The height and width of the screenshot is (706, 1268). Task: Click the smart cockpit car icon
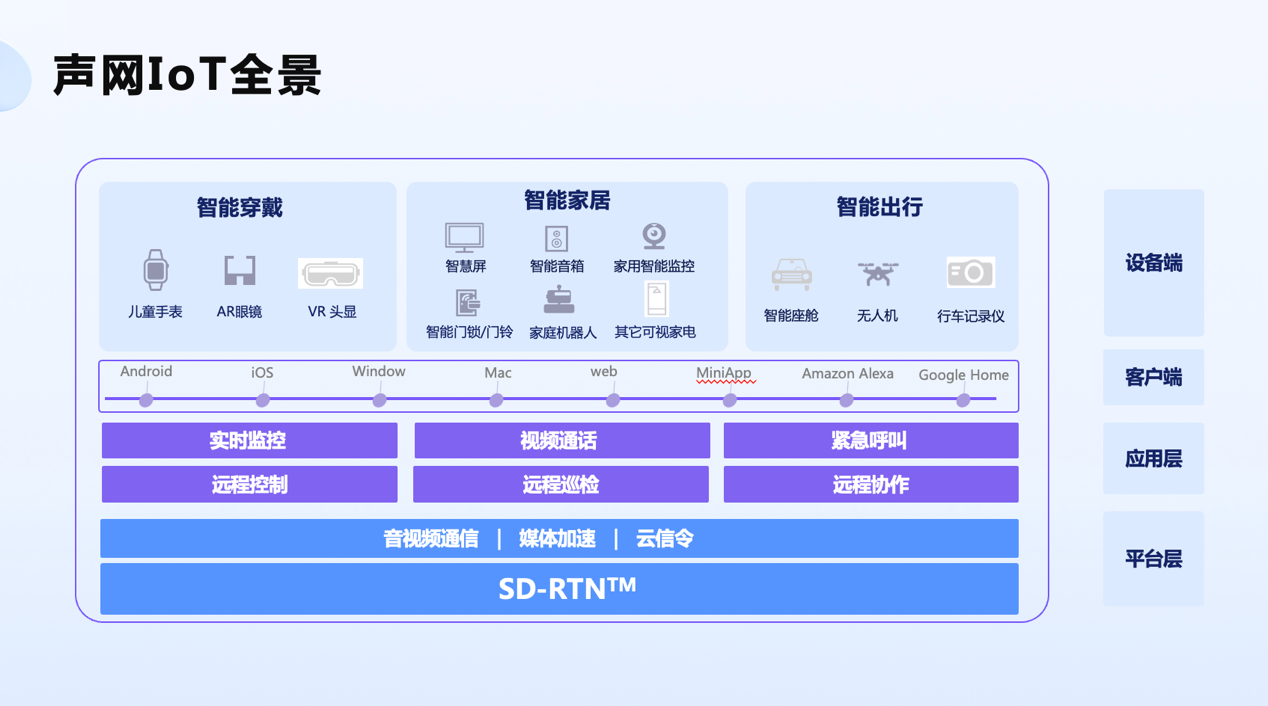[x=792, y=275]
